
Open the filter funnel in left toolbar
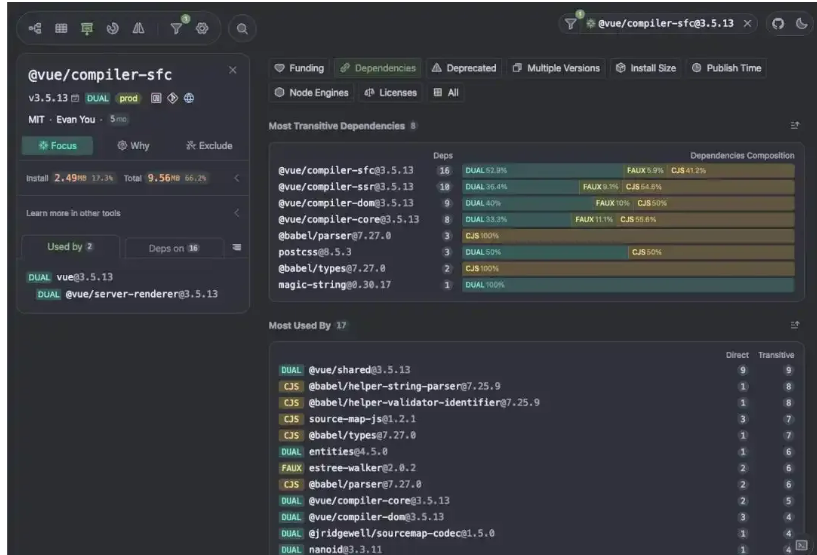click(x=177, y=29)
